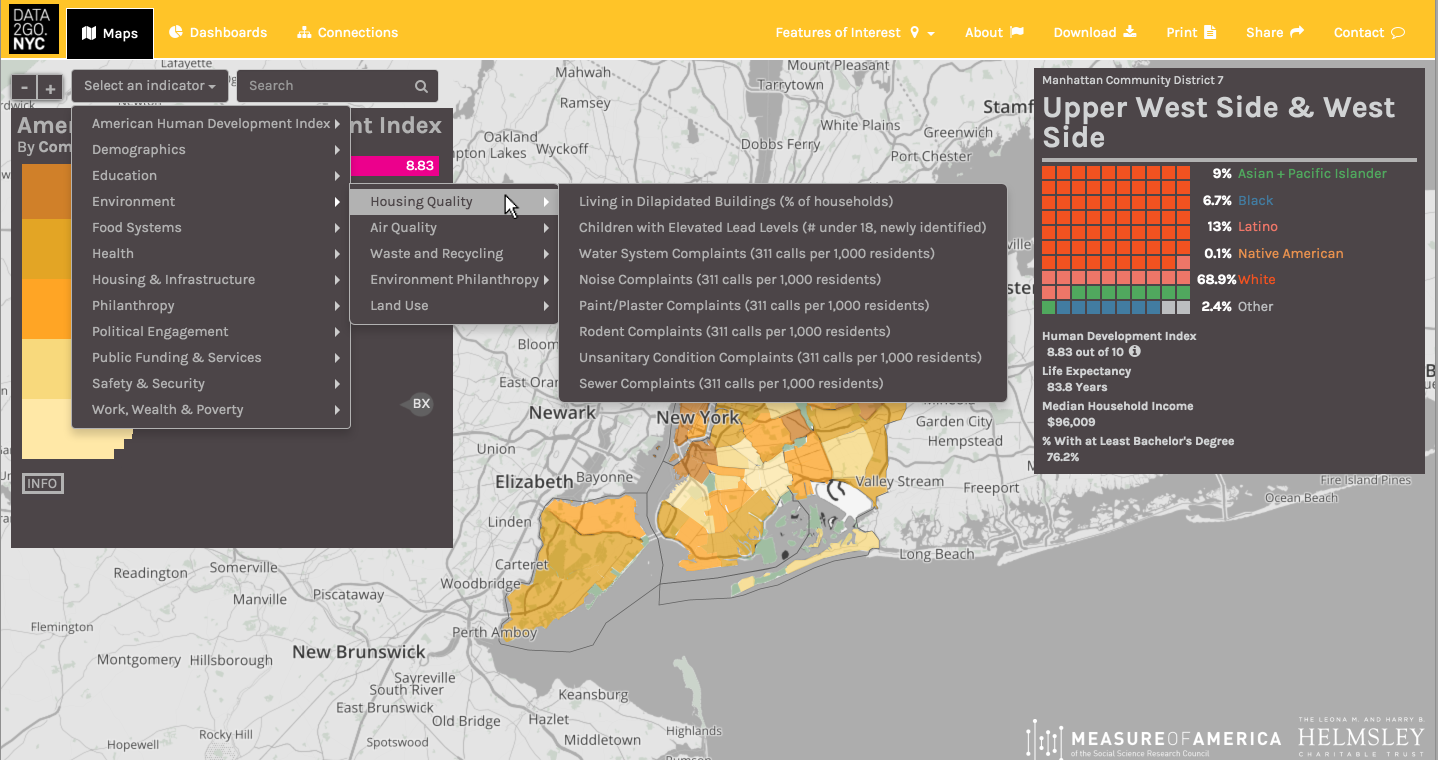Click the Black demographic label
This screenshot has height=760, width=1438.
pos(1256,201)
